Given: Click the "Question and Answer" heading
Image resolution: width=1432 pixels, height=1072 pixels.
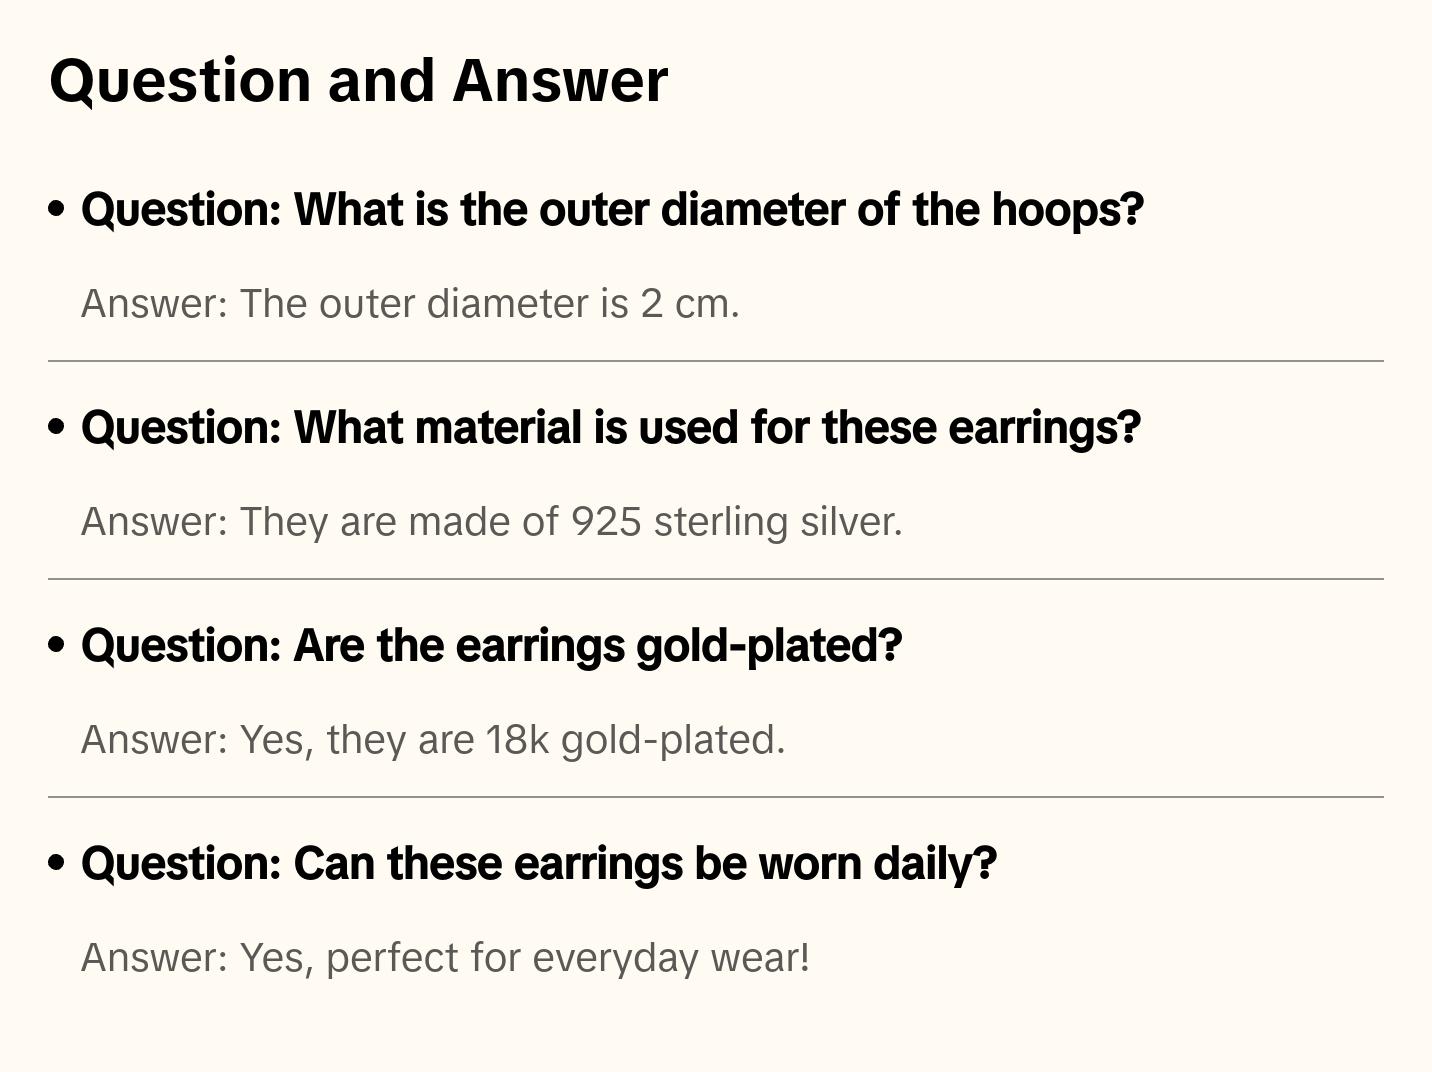Looking at the screenshot, I should tap(358, 80).
